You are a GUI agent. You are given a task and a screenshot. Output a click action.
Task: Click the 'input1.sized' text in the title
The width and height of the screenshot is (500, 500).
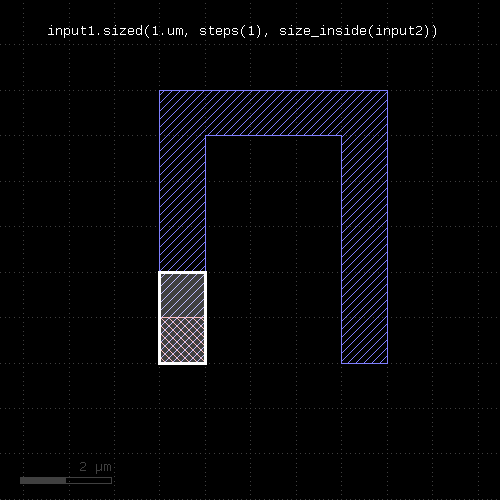[95, 31]
